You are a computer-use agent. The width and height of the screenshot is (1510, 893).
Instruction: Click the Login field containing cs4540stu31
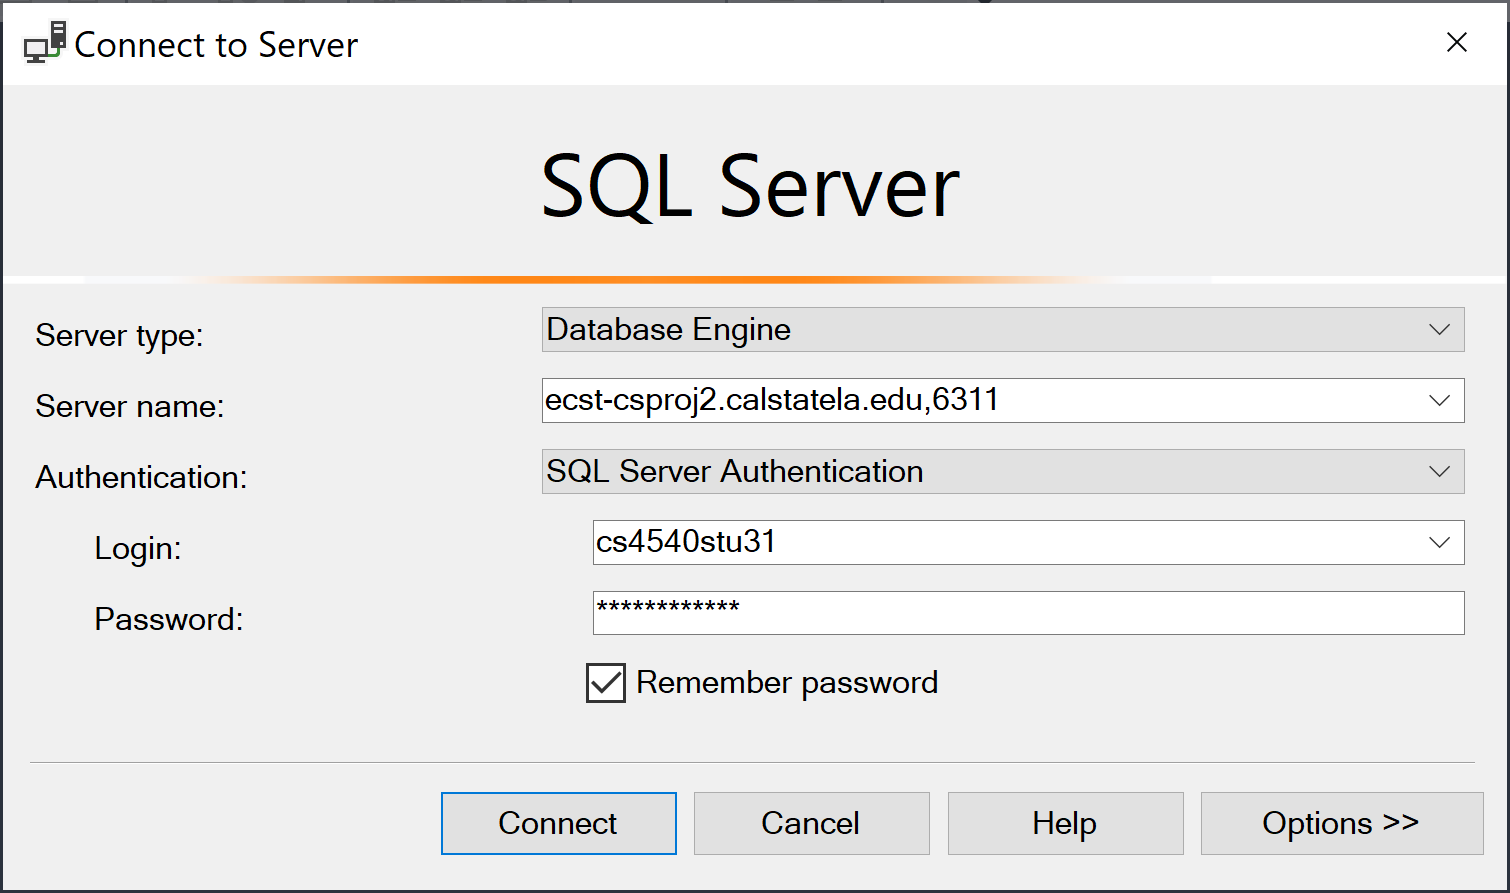coord(1000,543)
